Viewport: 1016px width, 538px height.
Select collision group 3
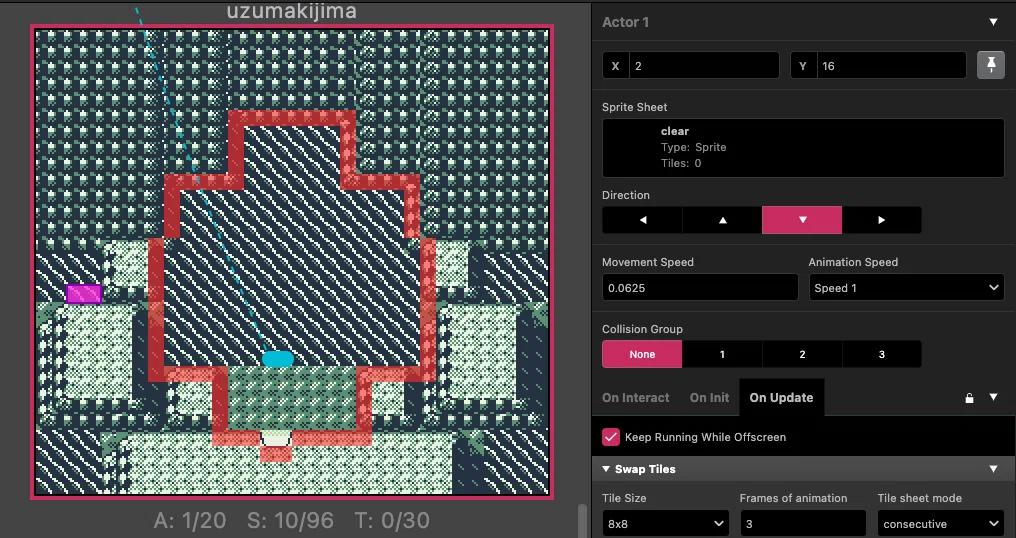tap(881, 354)
